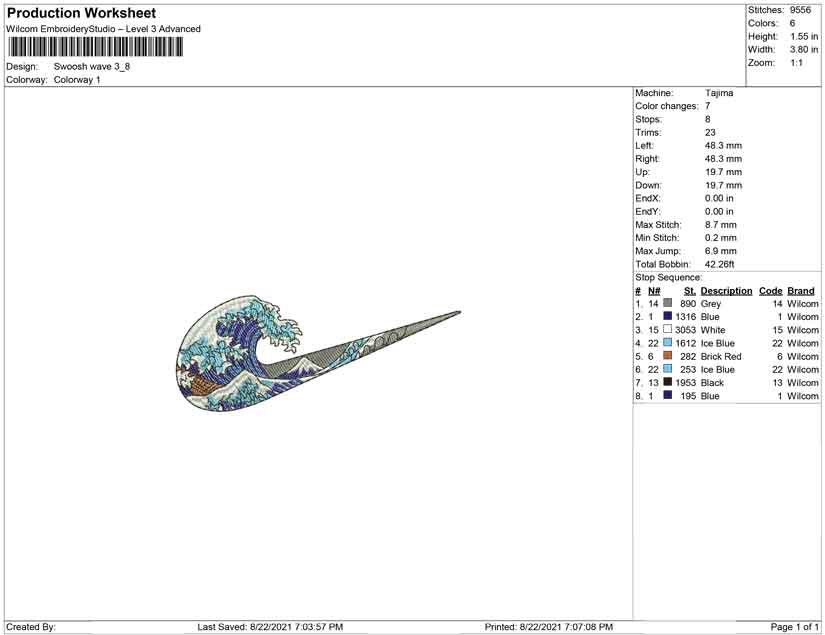Click the Height value '1.55 in'
This screenshot has width=825, height=635.
click(x=804, y=36)
